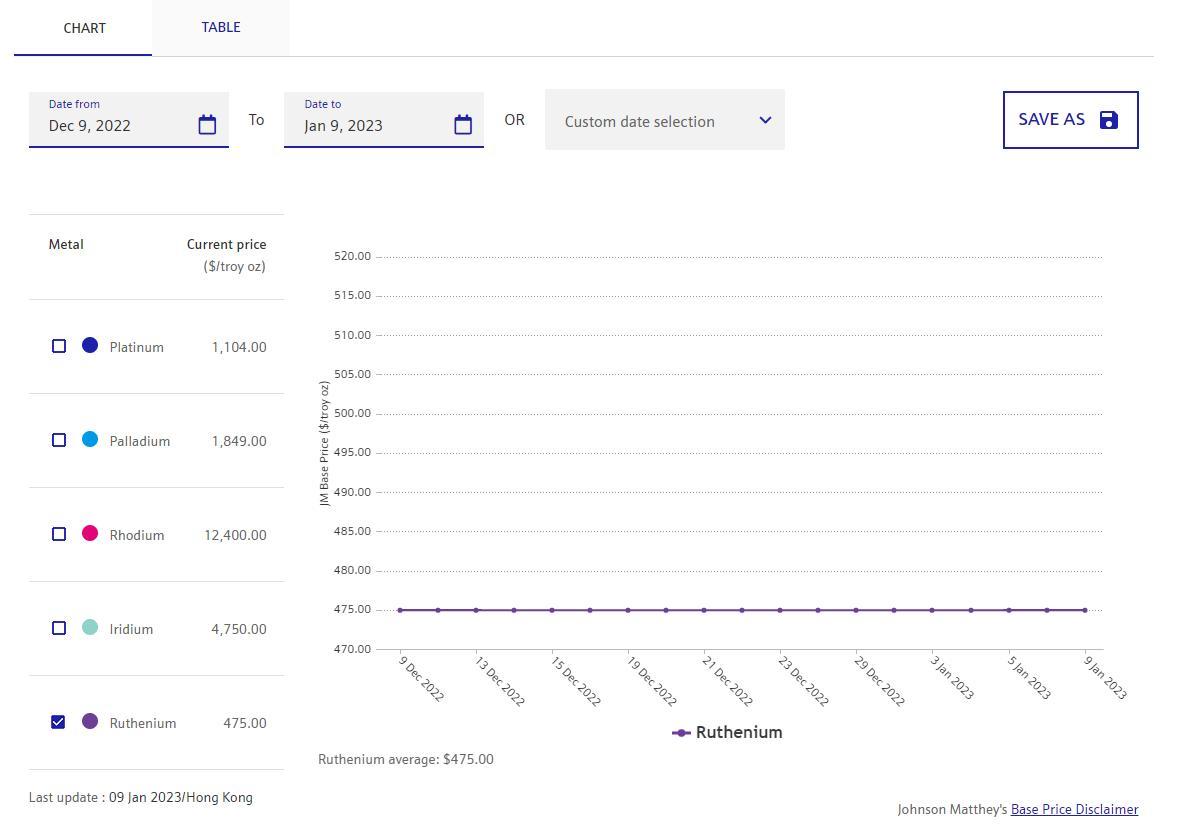Viewport: 1180px width, 828px height.
Task: Click the floppy disk save icon
Action: point(1108,120)
